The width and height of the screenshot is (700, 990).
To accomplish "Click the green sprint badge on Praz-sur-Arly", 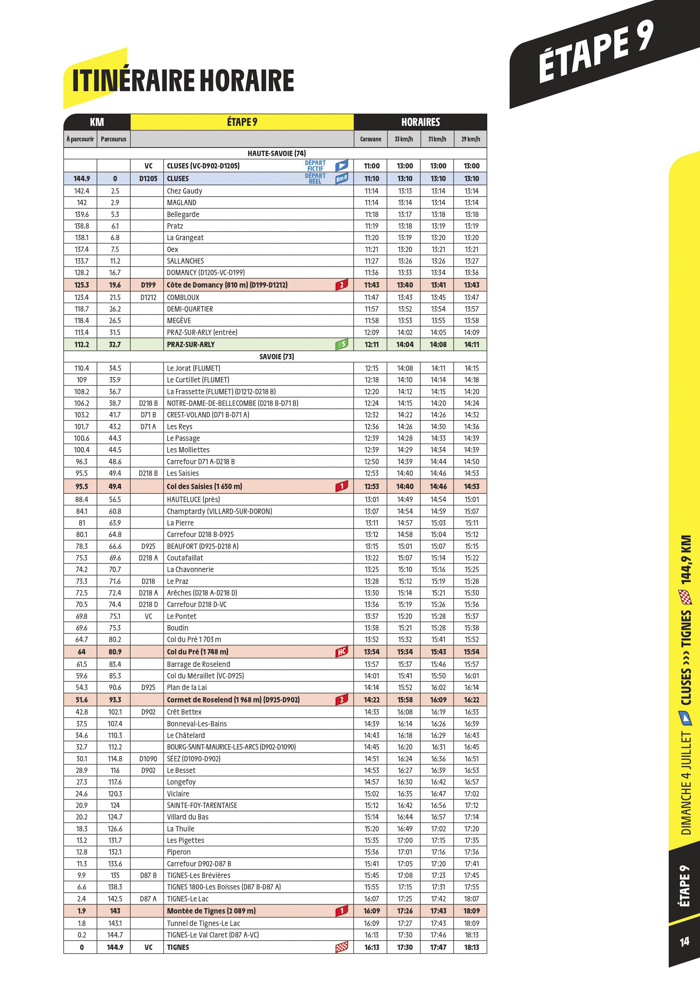I will point(340,344).
